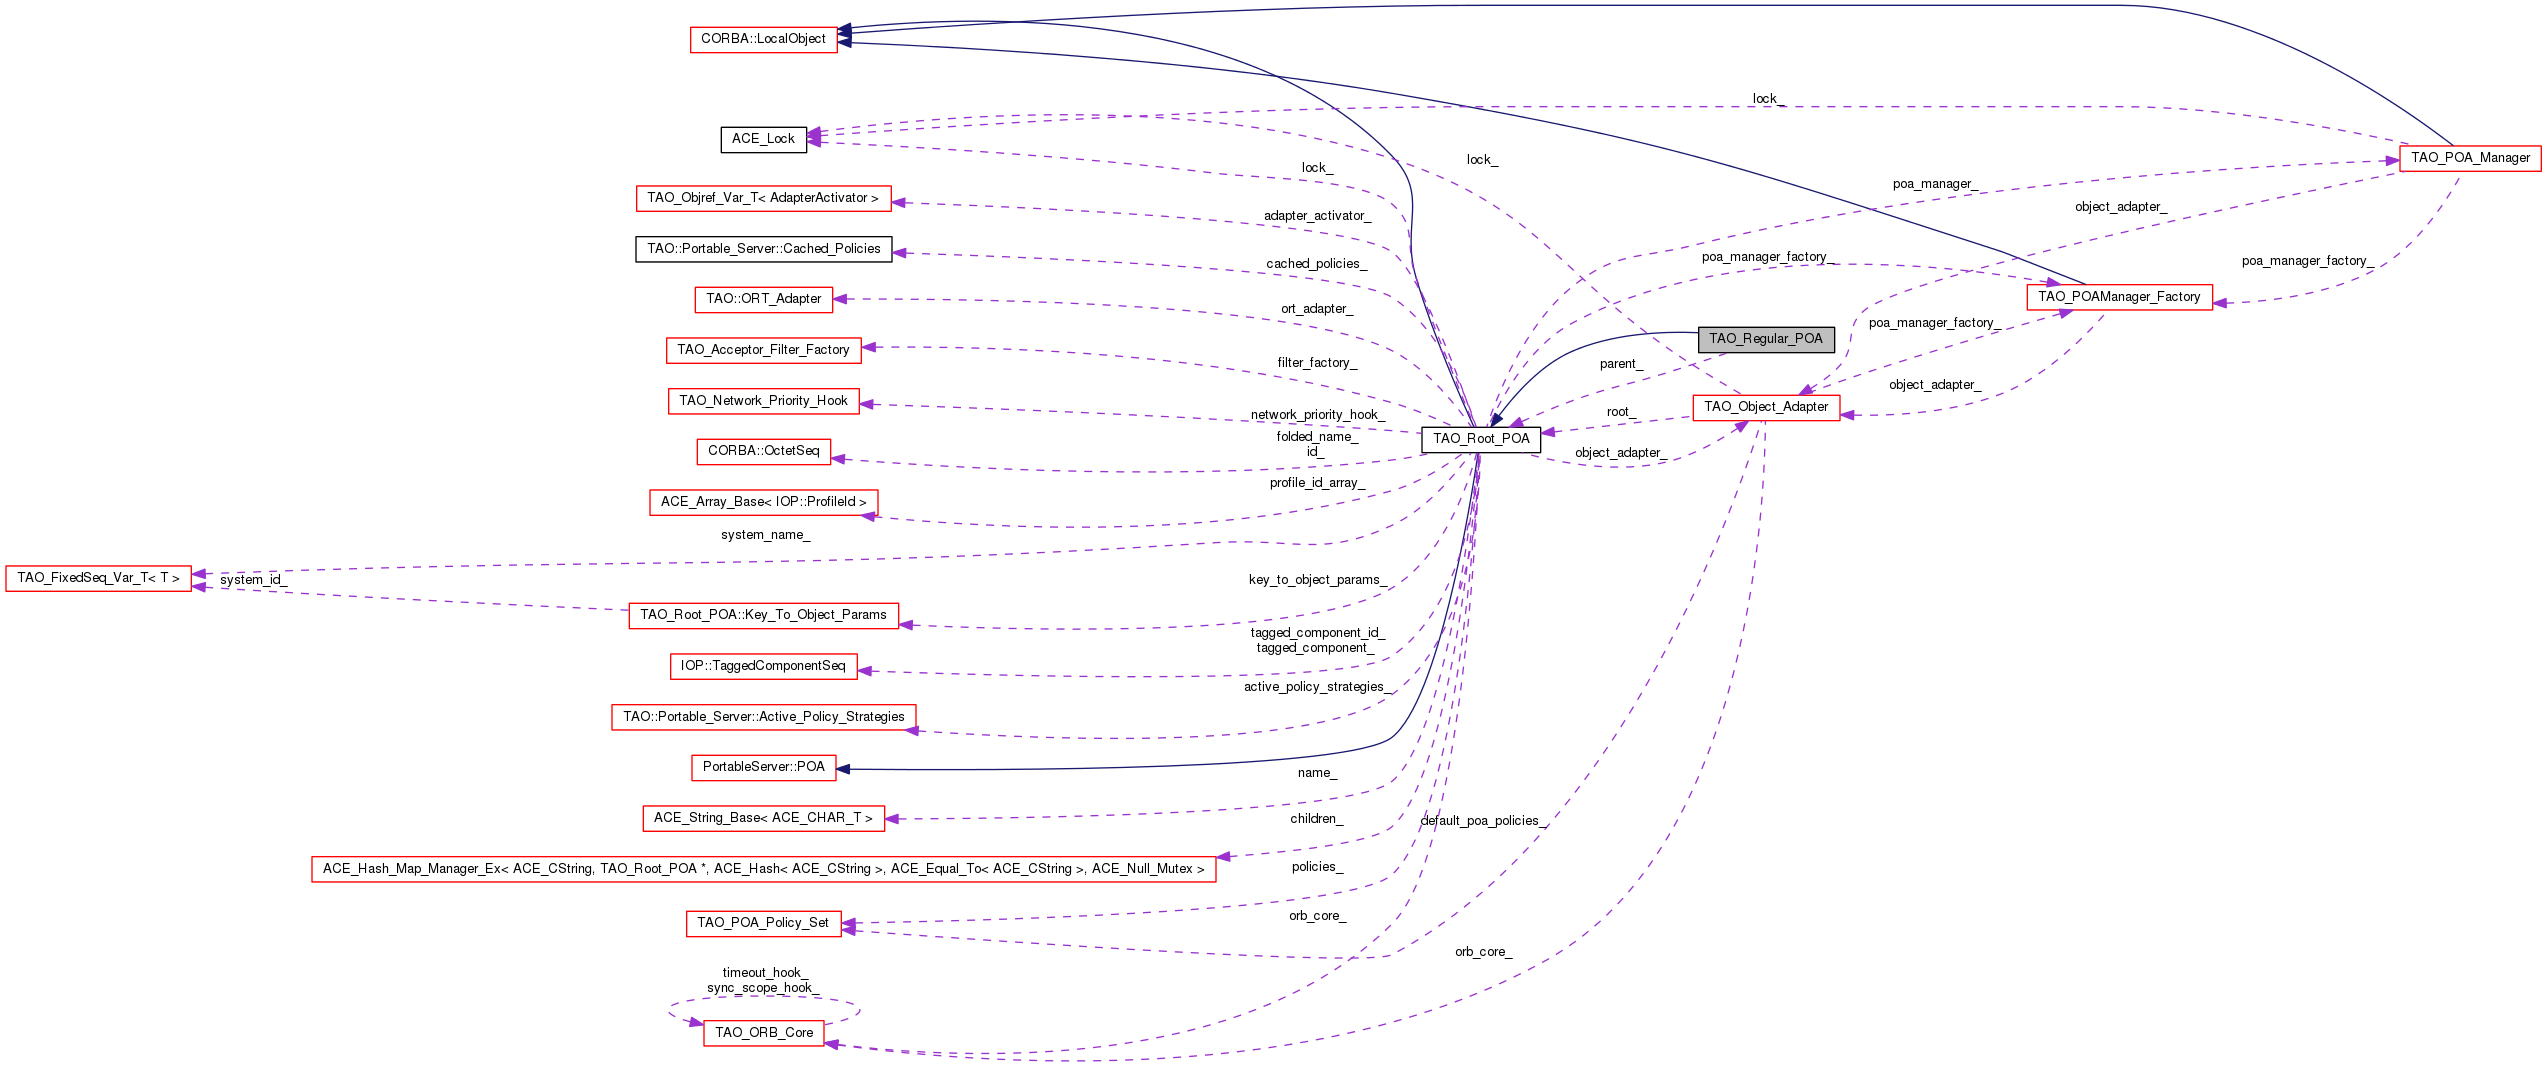The image size is (2547, 1066).
Task: Open ACE_Array_Base< IOP::ProfileId > node
Action: tap(763, 502)
